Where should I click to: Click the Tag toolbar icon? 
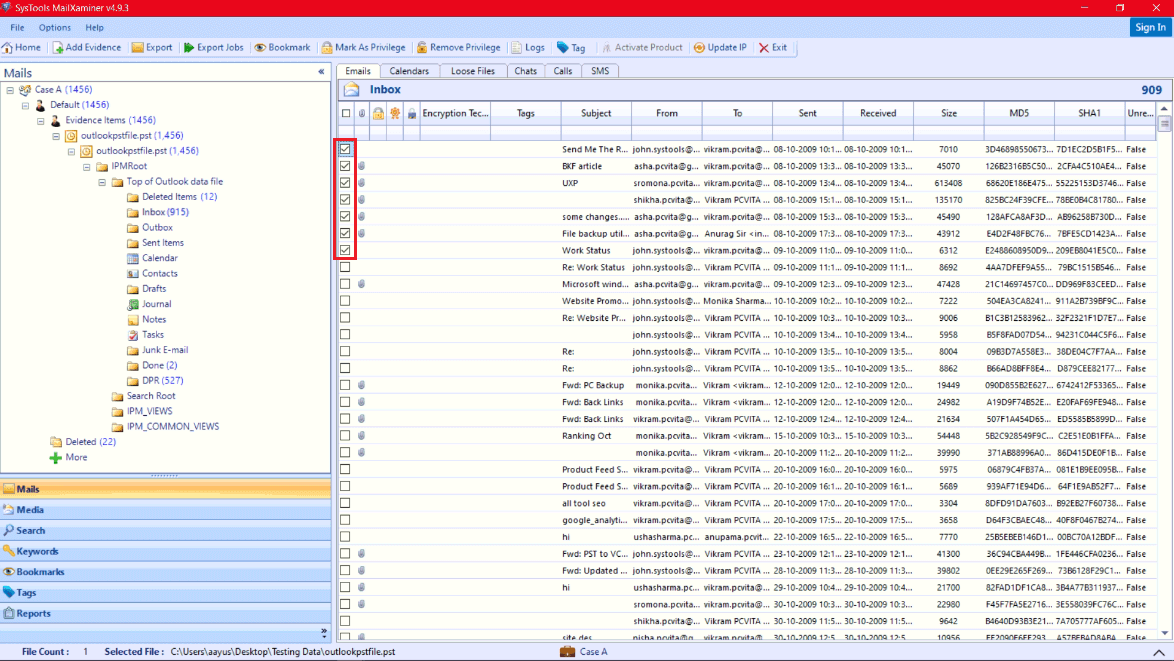click(563, 48)
